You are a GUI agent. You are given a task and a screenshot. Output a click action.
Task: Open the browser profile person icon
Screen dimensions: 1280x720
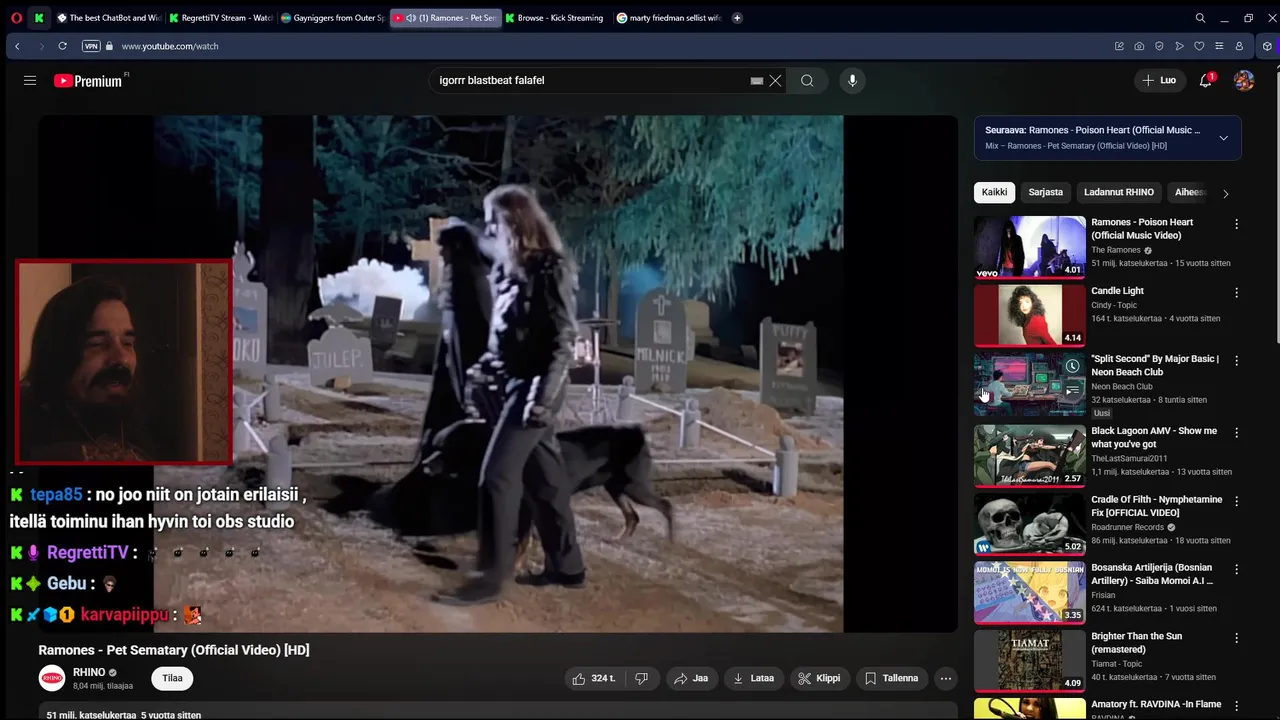click(1239, 46)
